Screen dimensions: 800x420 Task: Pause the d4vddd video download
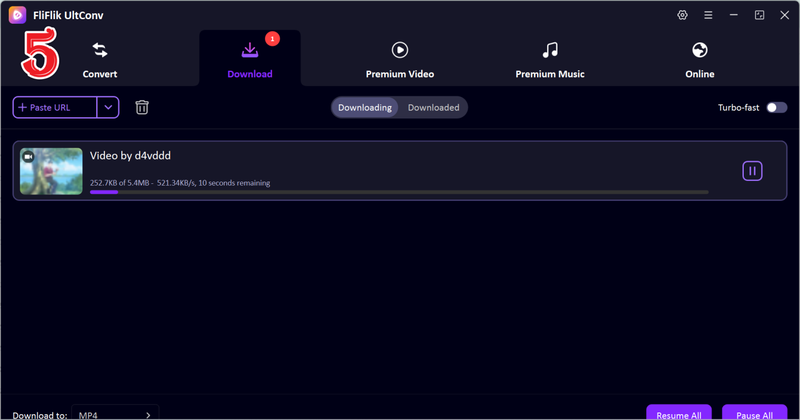coord(752,171)
